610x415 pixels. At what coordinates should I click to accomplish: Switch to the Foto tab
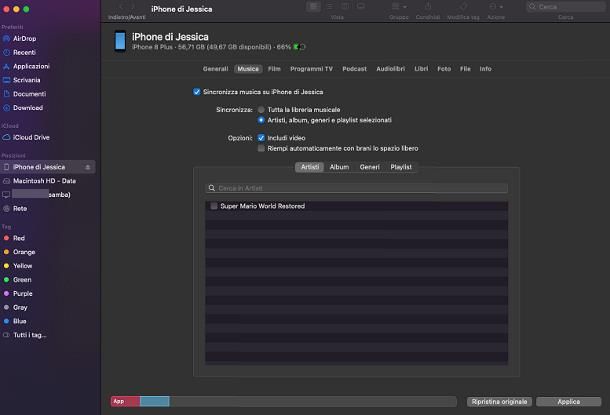444,69
